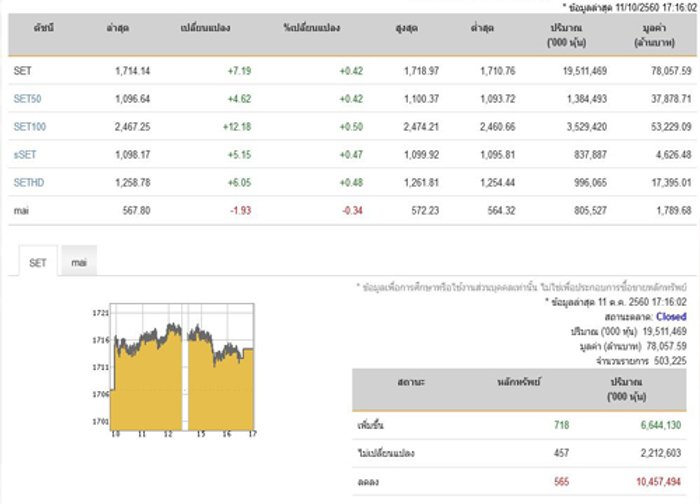The height and width of the screenshot is (504, 700).
Task: Select declining securities count 565
Action: (x=562, y=482)
